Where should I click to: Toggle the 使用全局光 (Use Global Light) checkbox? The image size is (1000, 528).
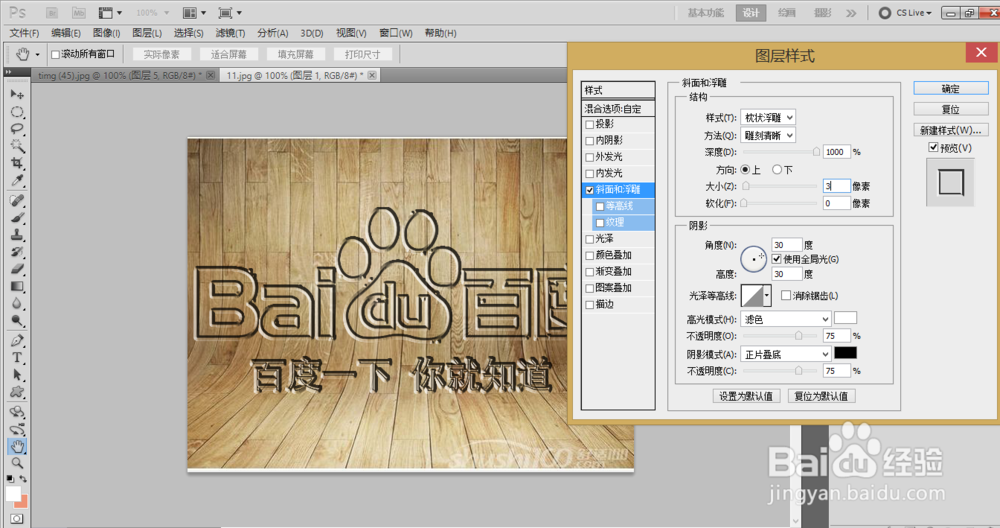tap(776, 259)
